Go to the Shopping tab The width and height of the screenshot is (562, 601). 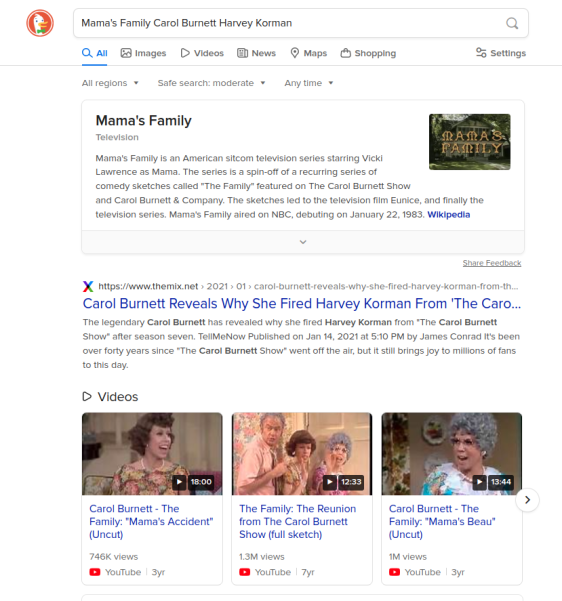[x=368, y=53]
